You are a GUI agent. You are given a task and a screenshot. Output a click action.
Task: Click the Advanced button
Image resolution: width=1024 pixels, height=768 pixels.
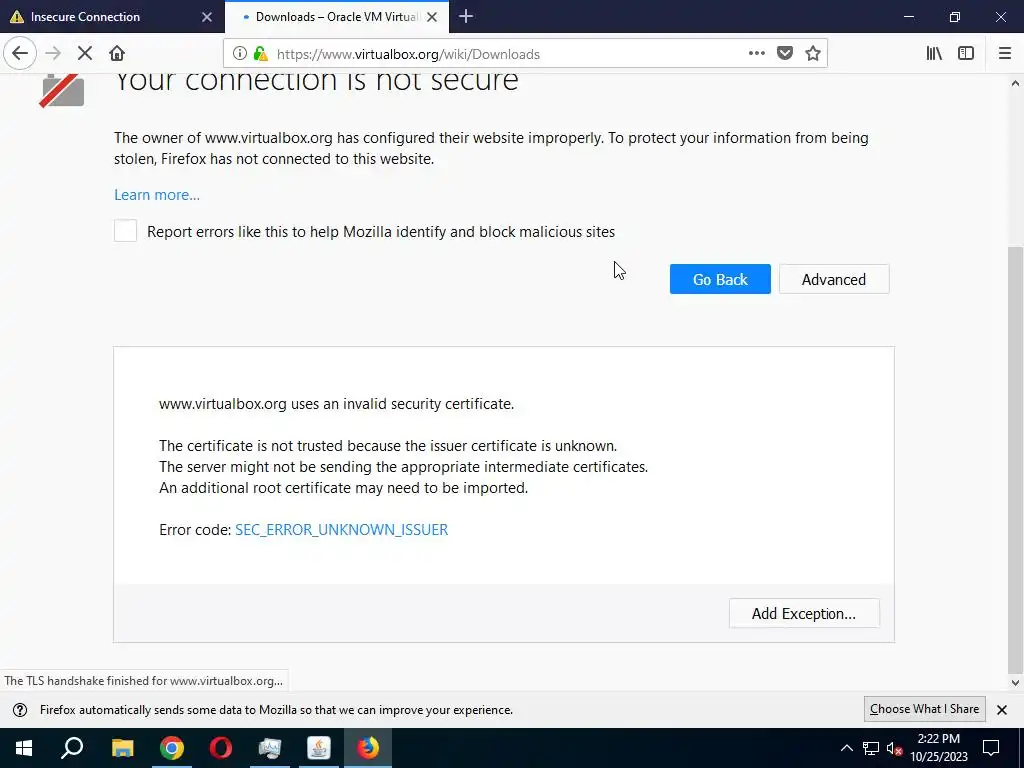(833, 279)
